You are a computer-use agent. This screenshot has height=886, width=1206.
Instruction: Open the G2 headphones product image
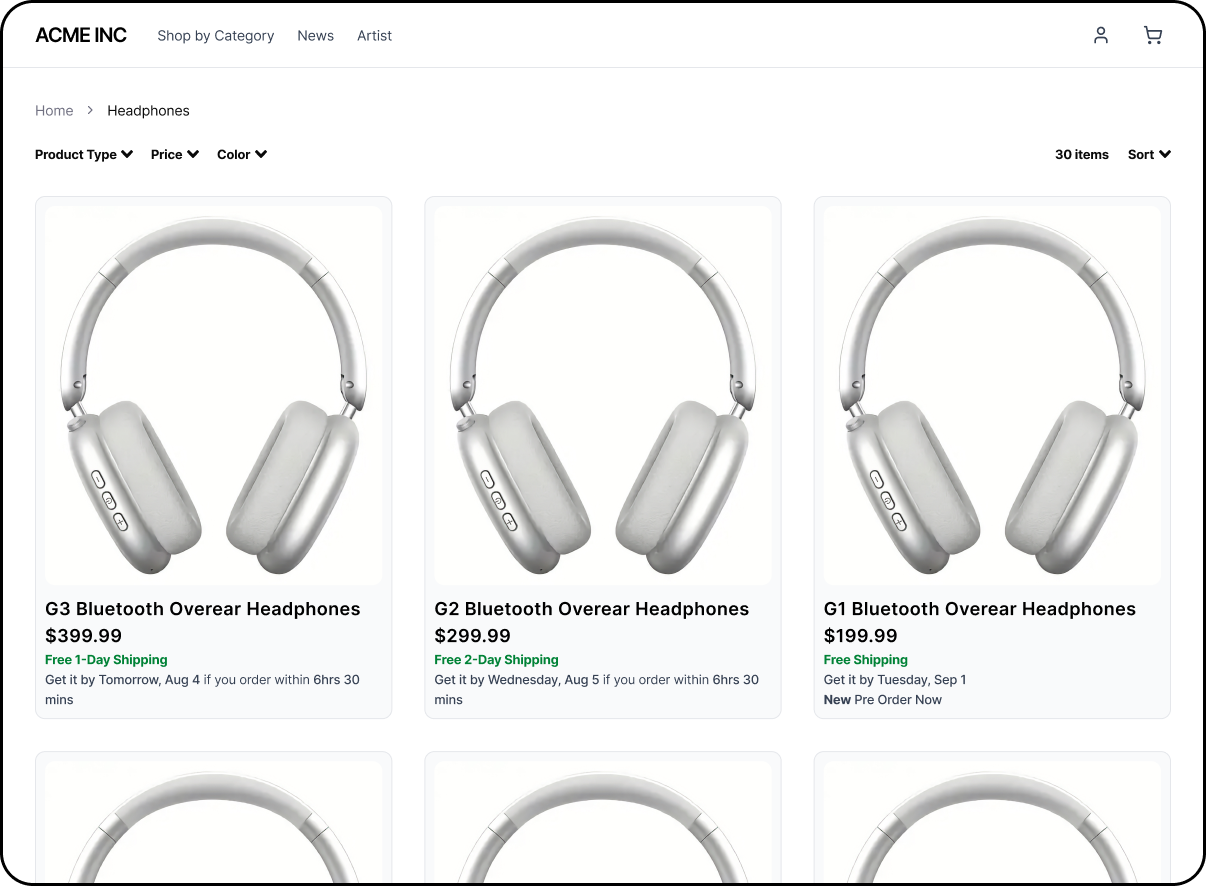pos(603,396)
